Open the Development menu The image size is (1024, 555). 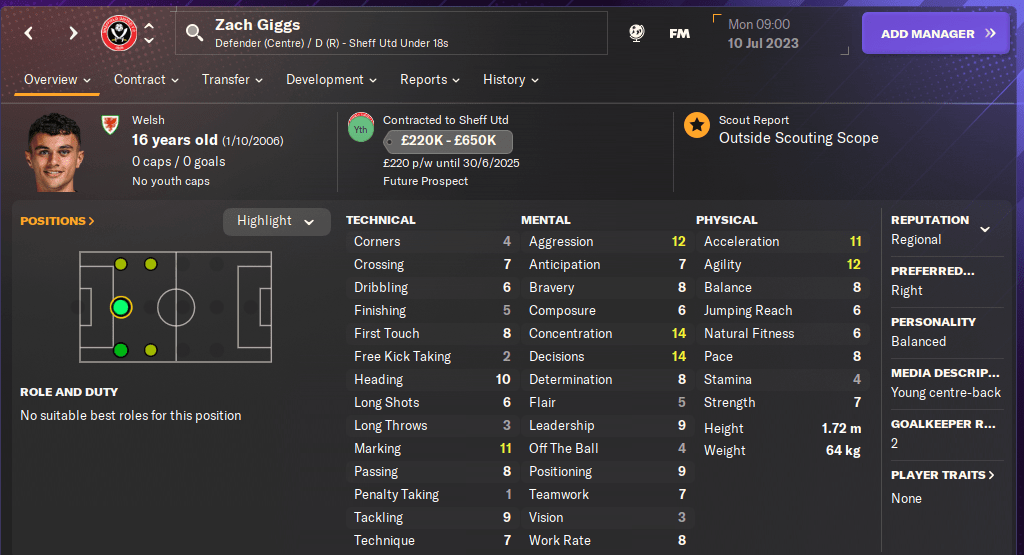click(331, 80)
